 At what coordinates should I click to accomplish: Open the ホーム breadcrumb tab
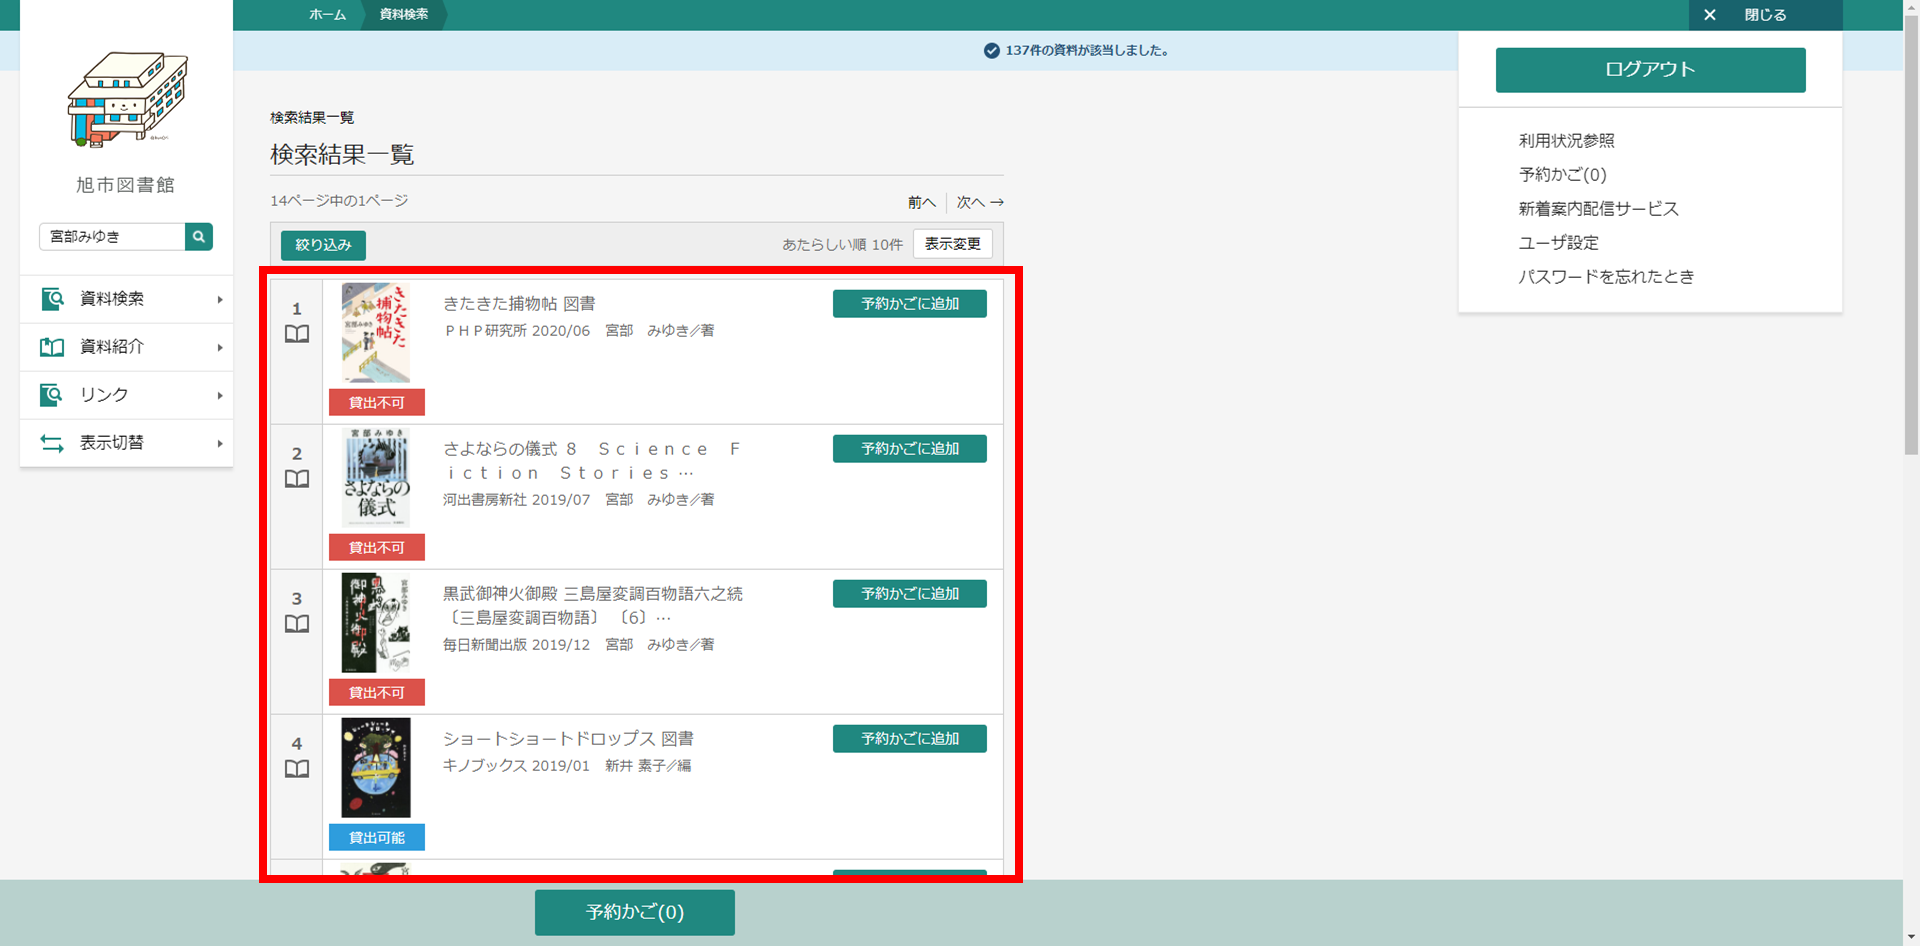click(327, 15)
